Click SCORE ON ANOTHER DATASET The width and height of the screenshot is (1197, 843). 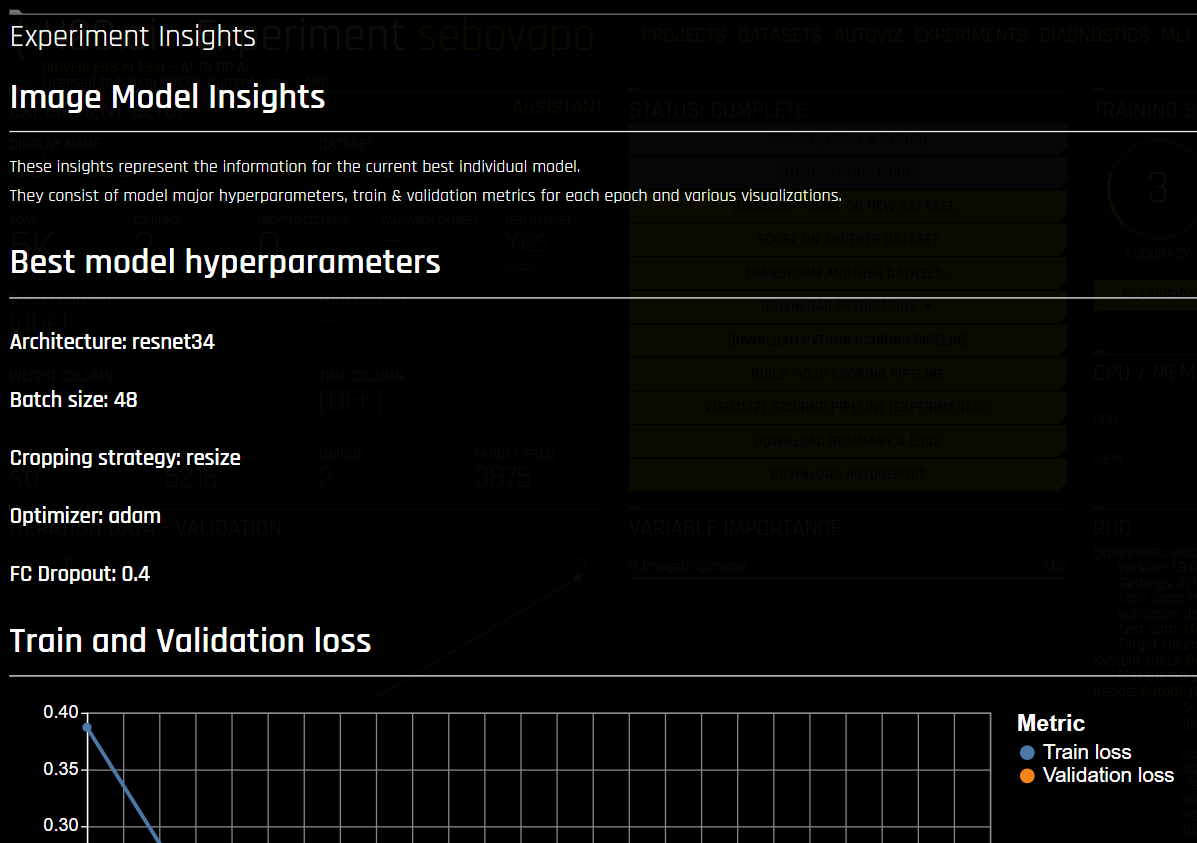[847, 239]
